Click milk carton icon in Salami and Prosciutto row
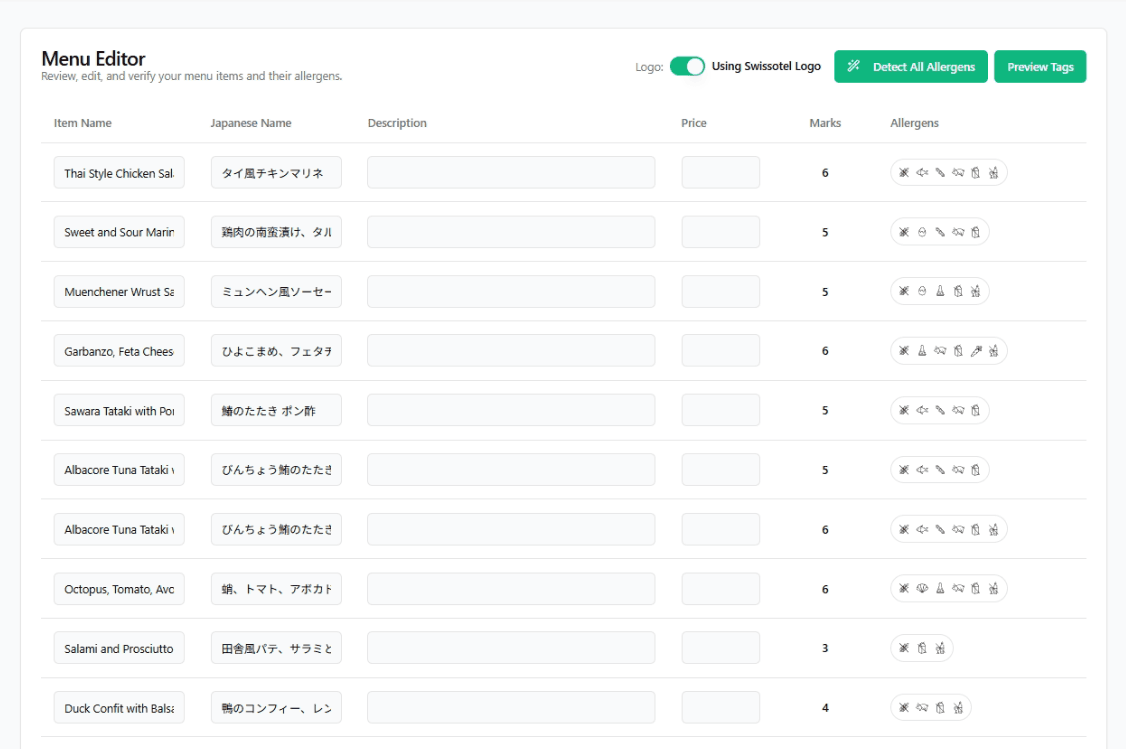Screen dimensions: 1126x749 pos(922,649)
